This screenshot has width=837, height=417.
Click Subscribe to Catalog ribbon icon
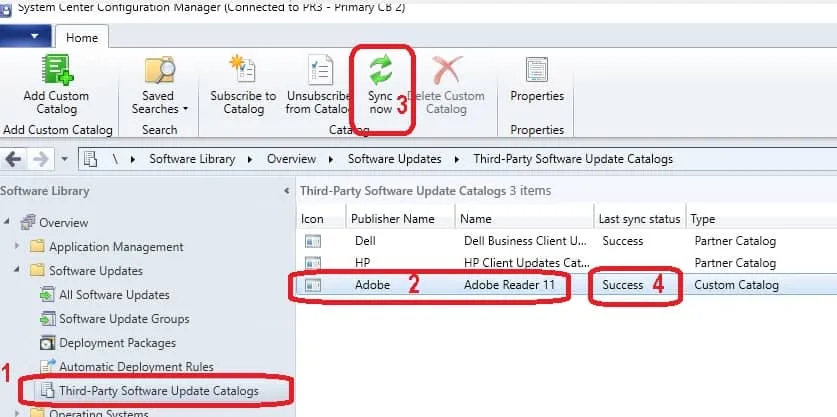pos(242,70)
